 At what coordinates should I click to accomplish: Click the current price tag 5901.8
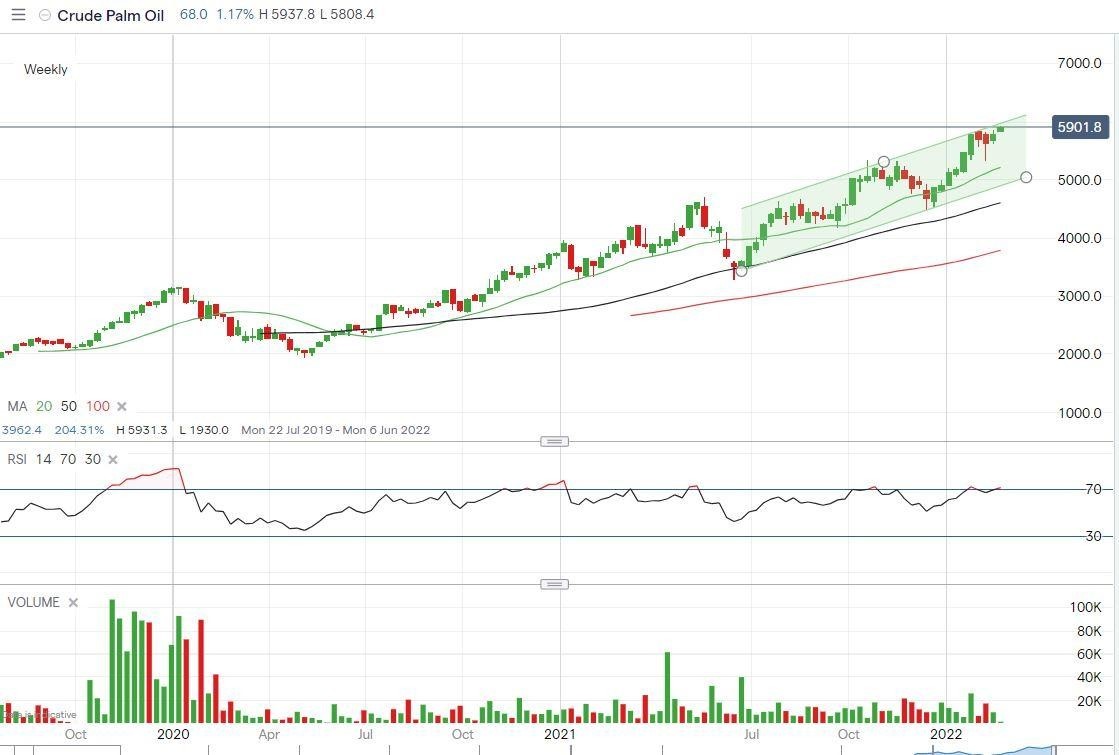click(x=1080, y=127)
